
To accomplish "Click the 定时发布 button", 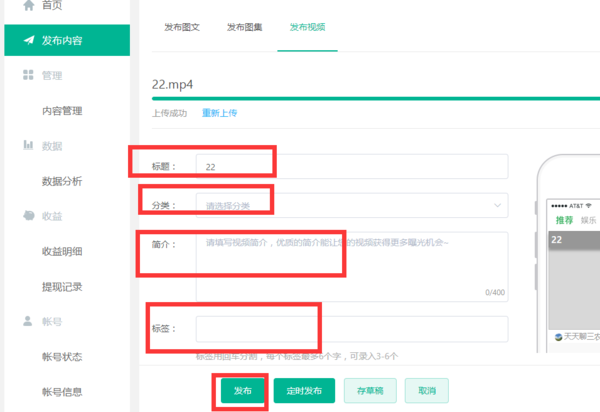I will click(x=304, y=391).
